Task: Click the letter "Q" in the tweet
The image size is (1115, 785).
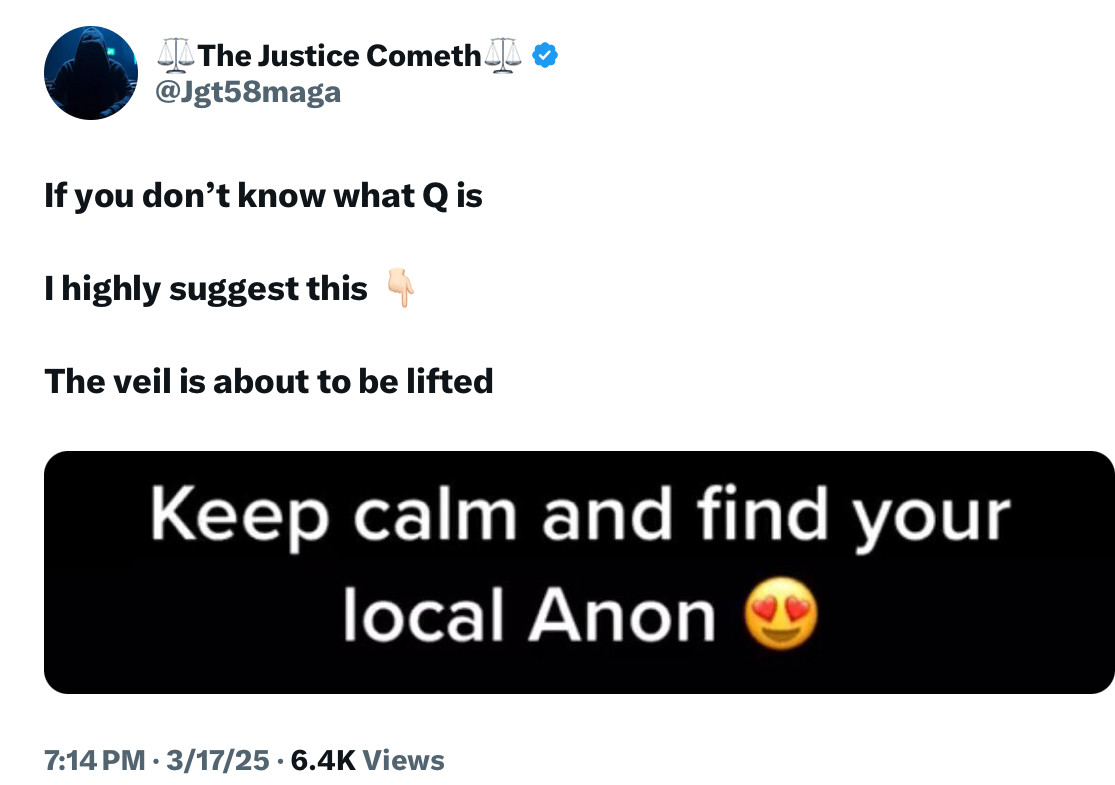Action: [x=433, y=196]
